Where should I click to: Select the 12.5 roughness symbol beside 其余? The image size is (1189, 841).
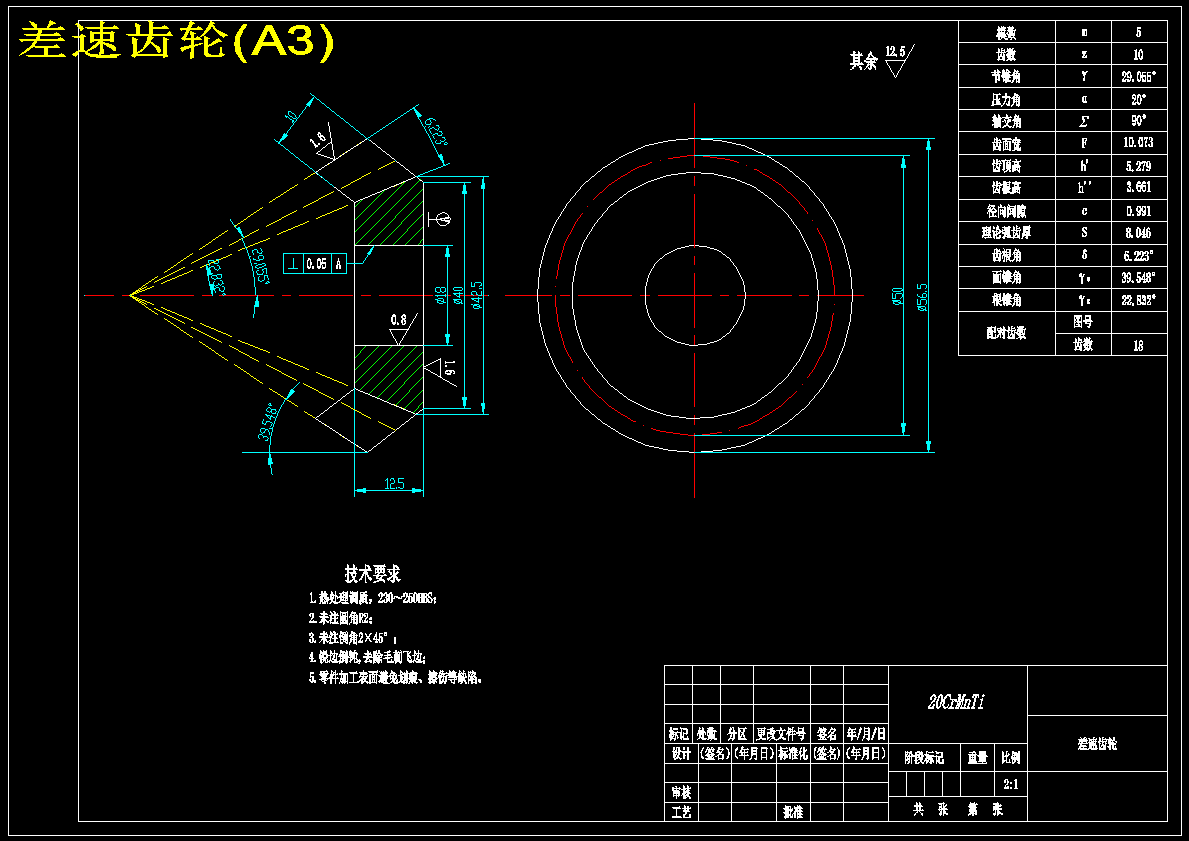coord(899,60)
